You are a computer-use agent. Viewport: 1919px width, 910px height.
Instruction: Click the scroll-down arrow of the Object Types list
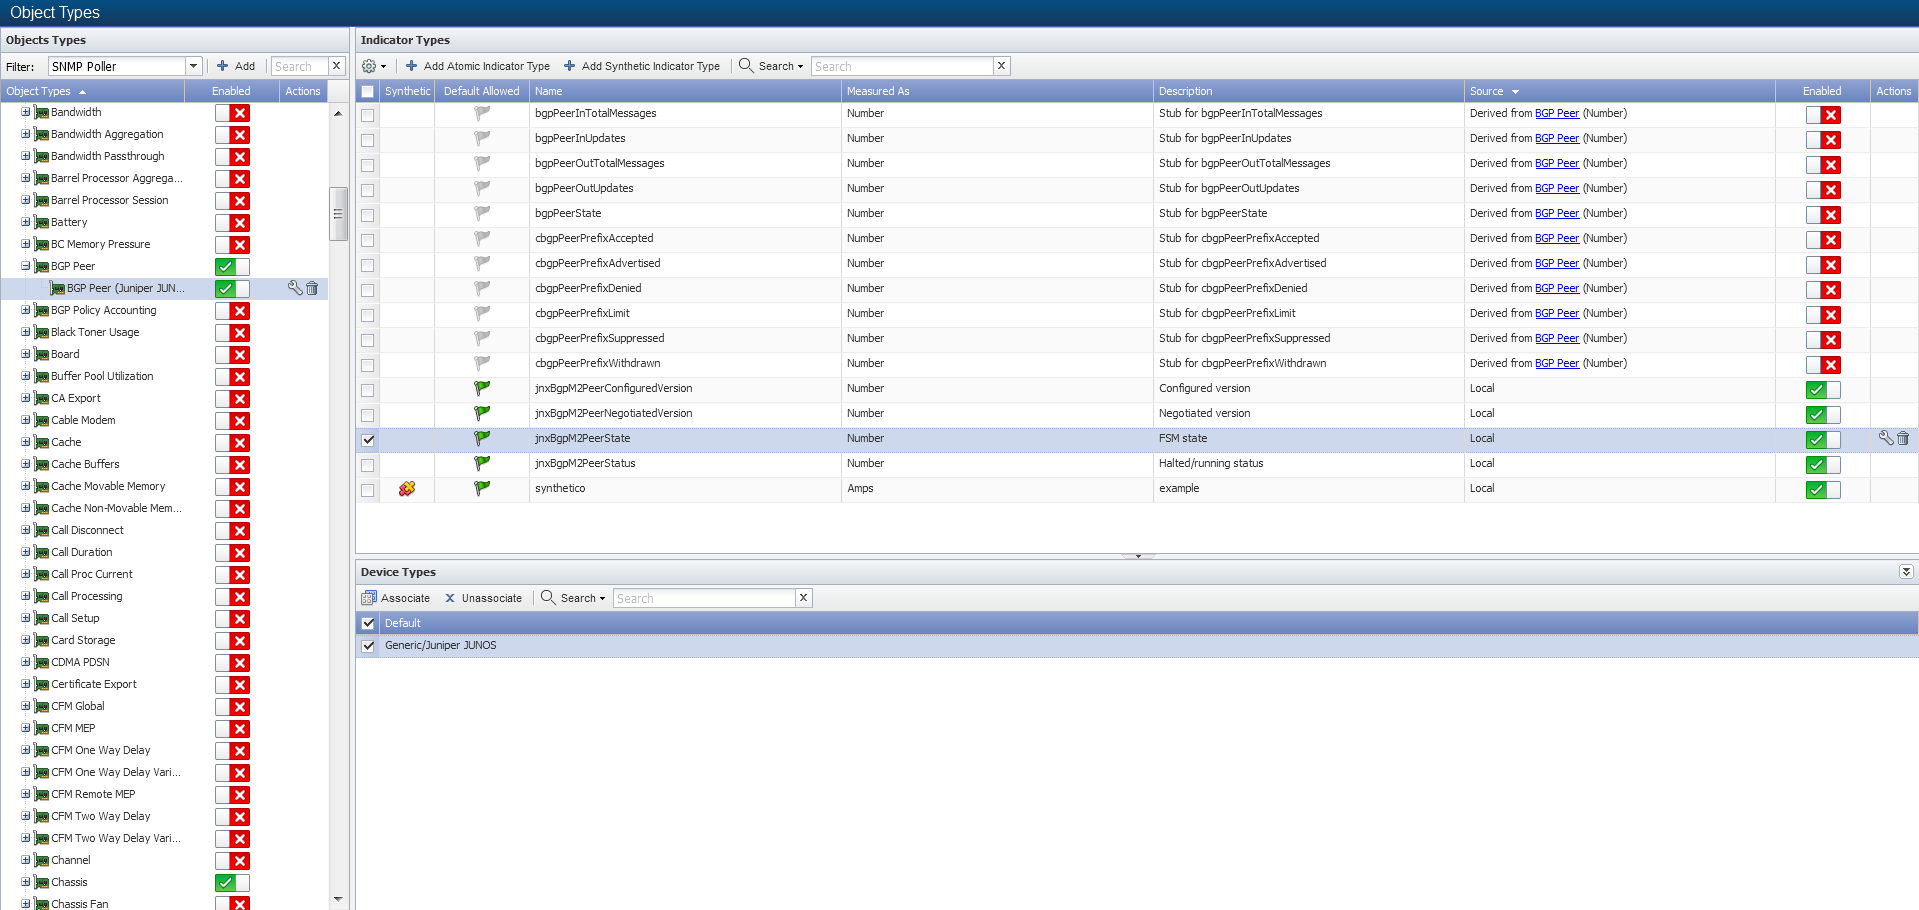pyautogui.click(x=338, y=899)
